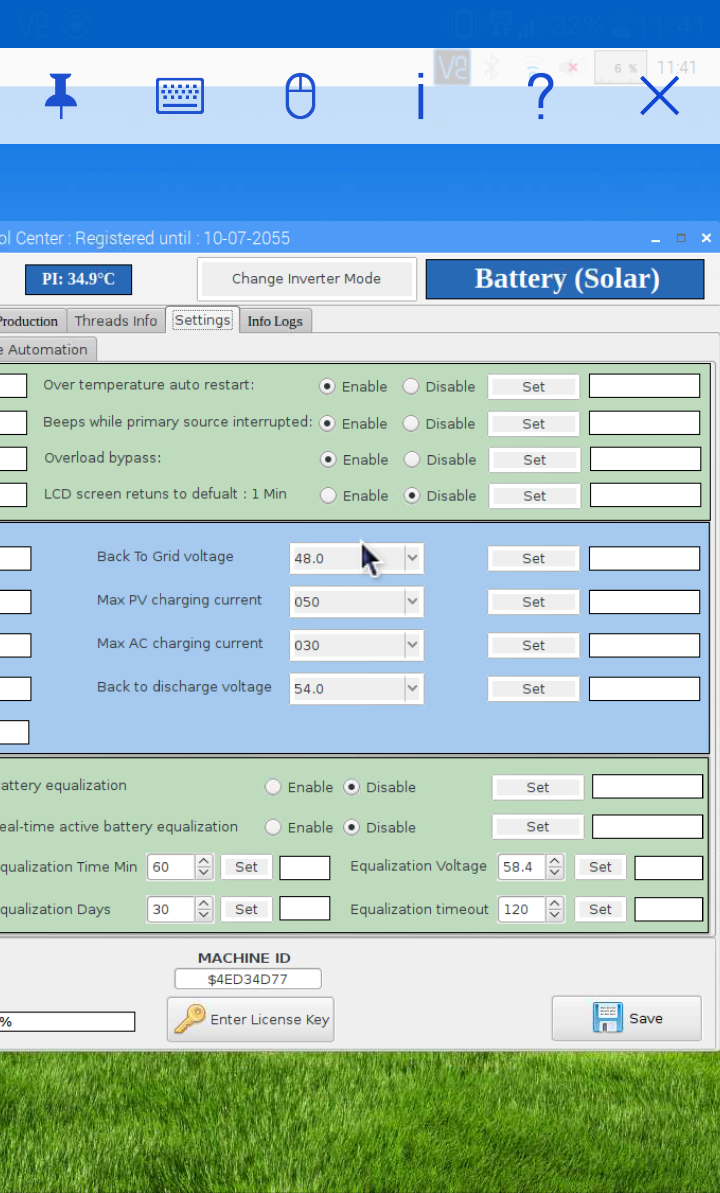Disable Over temperature auto restart
Viewport: 720px width, 1193px height.
411,387
